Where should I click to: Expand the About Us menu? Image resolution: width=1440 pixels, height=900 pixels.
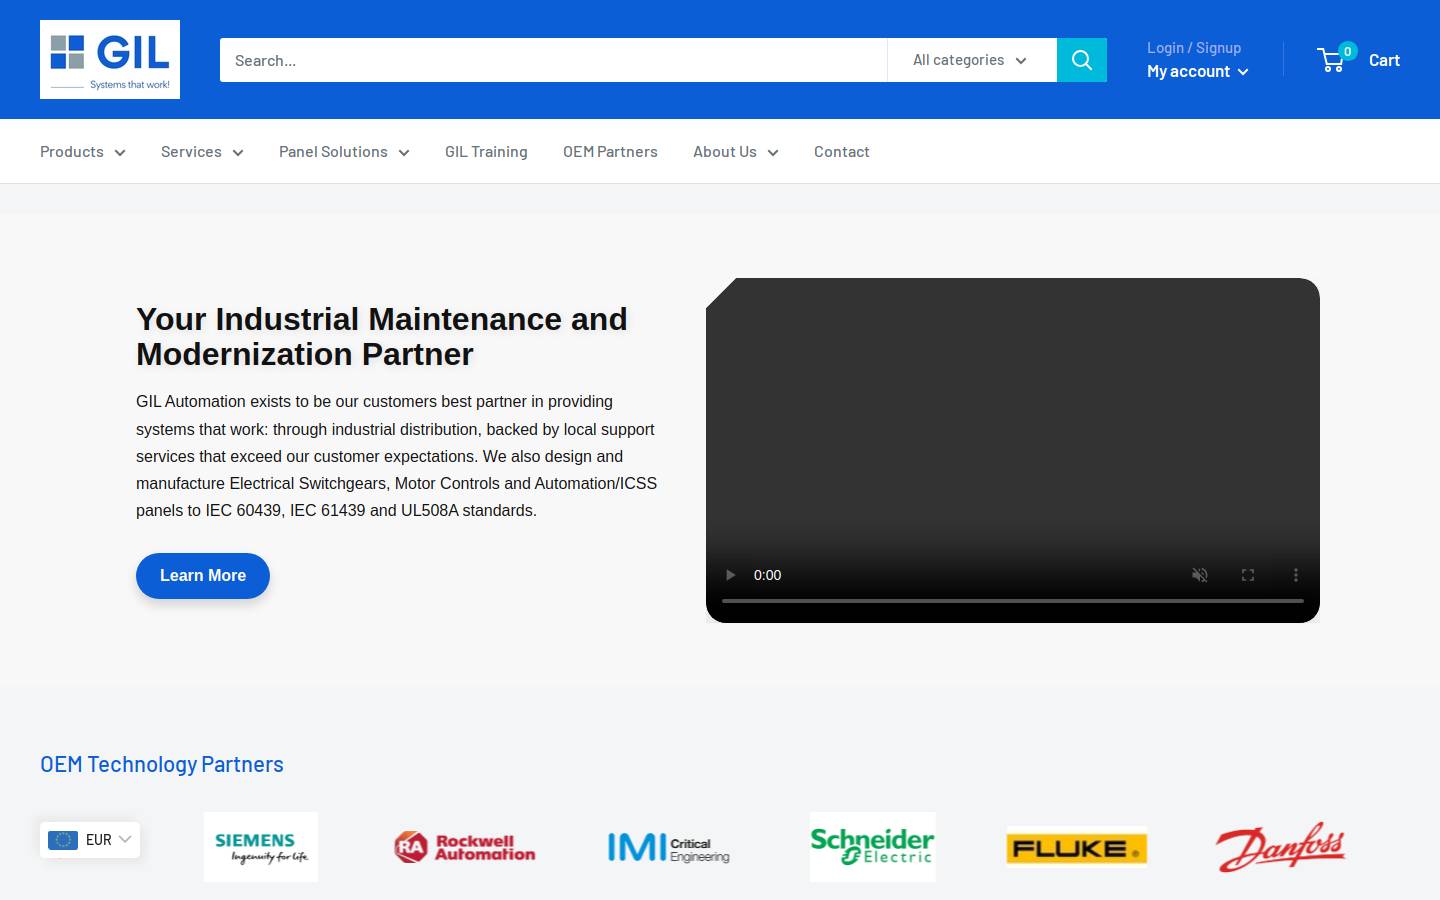(x=736, y=152)
